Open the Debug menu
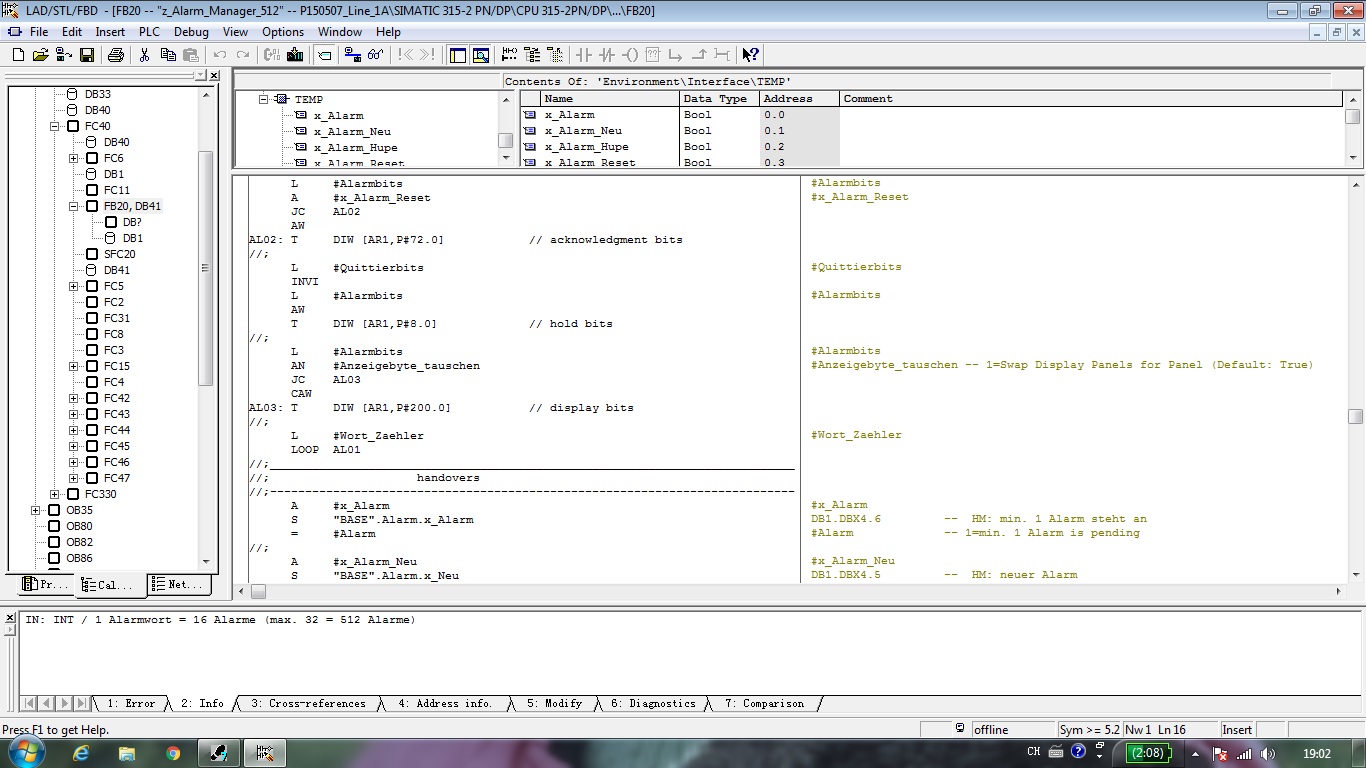Screen dimensions: 1366x768 pyautogui.click(x=191, y=32)
